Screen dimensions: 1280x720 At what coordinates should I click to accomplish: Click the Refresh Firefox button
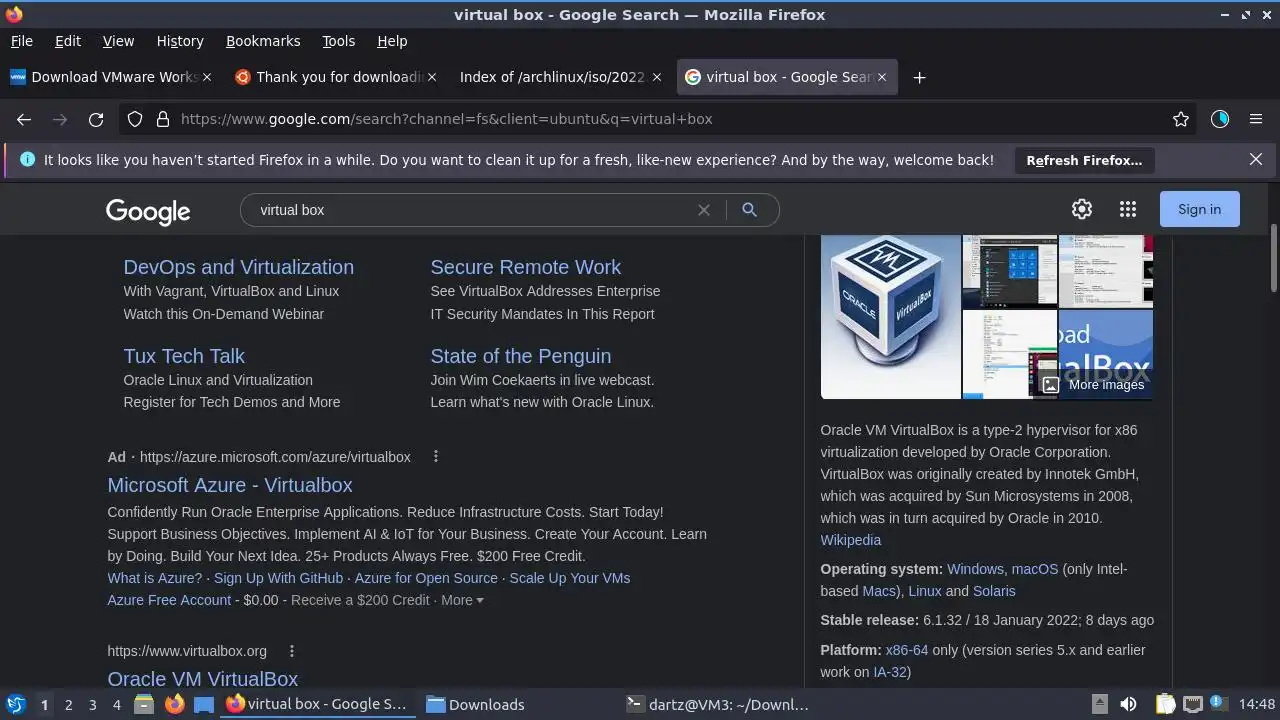tap(1084, 160)
